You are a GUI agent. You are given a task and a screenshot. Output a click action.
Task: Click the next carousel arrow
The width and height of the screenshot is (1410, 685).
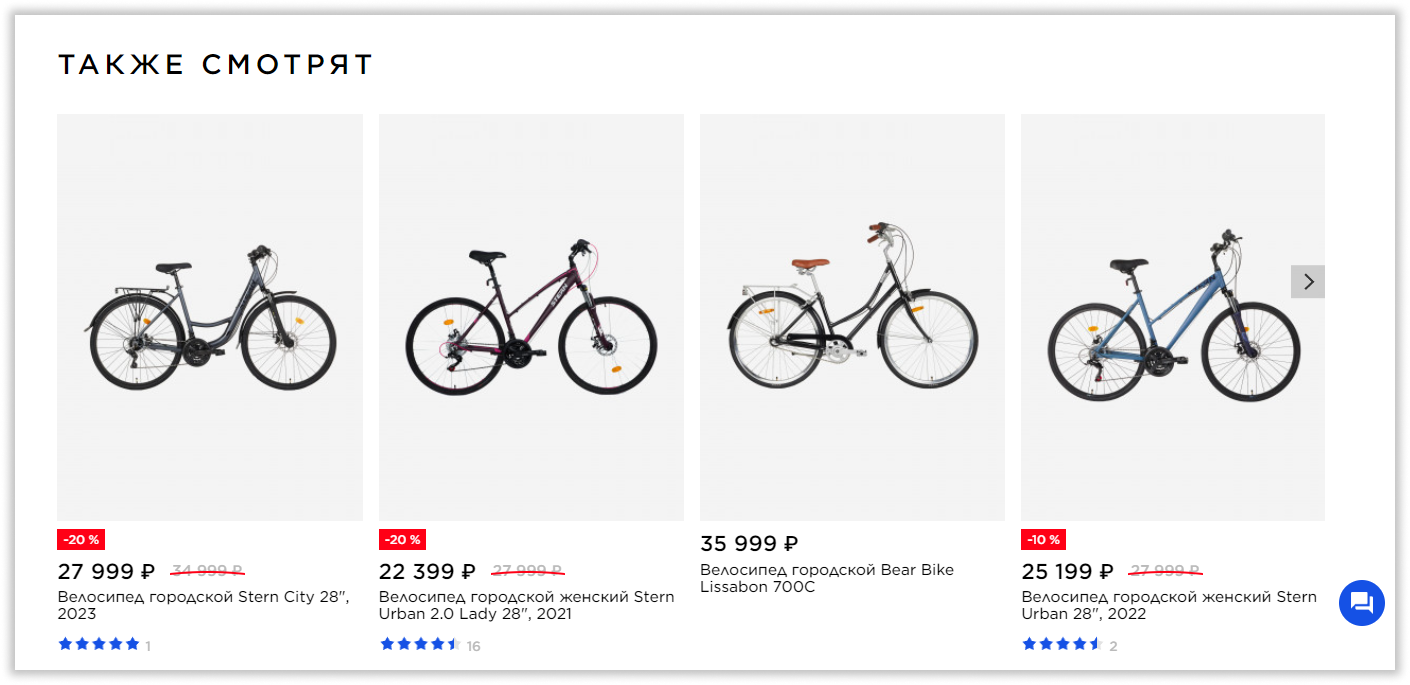[x=1308, y=282]
